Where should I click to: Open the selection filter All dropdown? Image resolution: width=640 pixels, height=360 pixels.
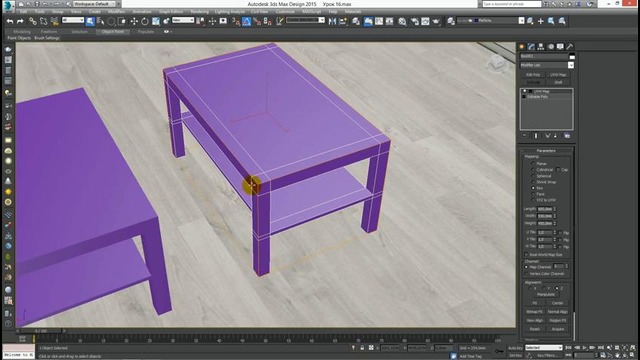[x=73, y=20]
